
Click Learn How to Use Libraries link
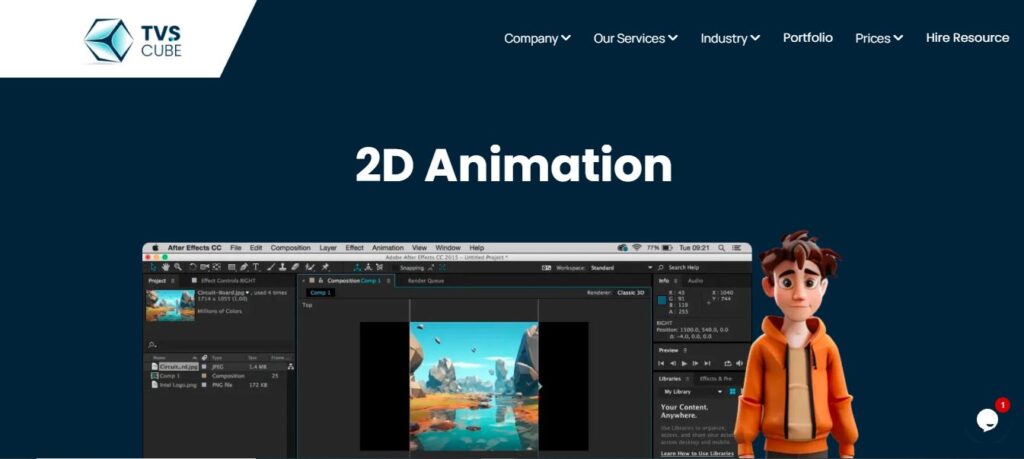pos(695,453)
